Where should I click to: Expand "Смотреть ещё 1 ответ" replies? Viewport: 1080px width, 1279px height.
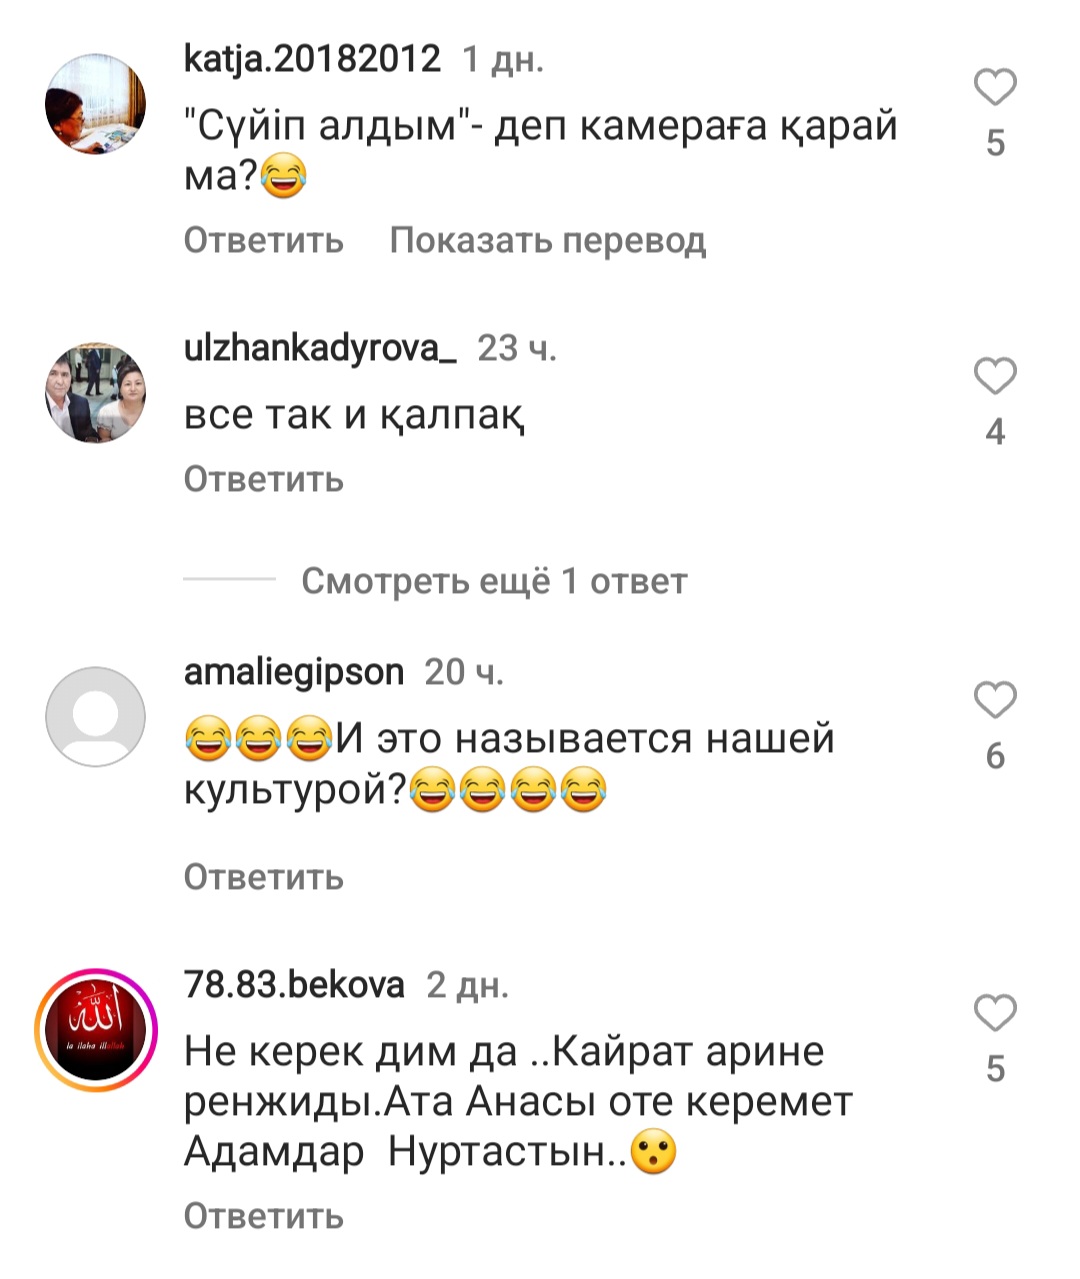click(494, 581)
